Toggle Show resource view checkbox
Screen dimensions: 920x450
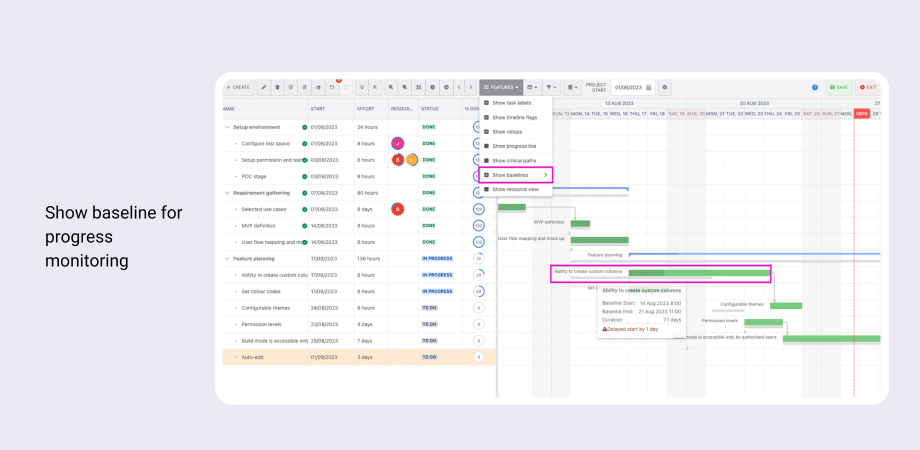486,190
